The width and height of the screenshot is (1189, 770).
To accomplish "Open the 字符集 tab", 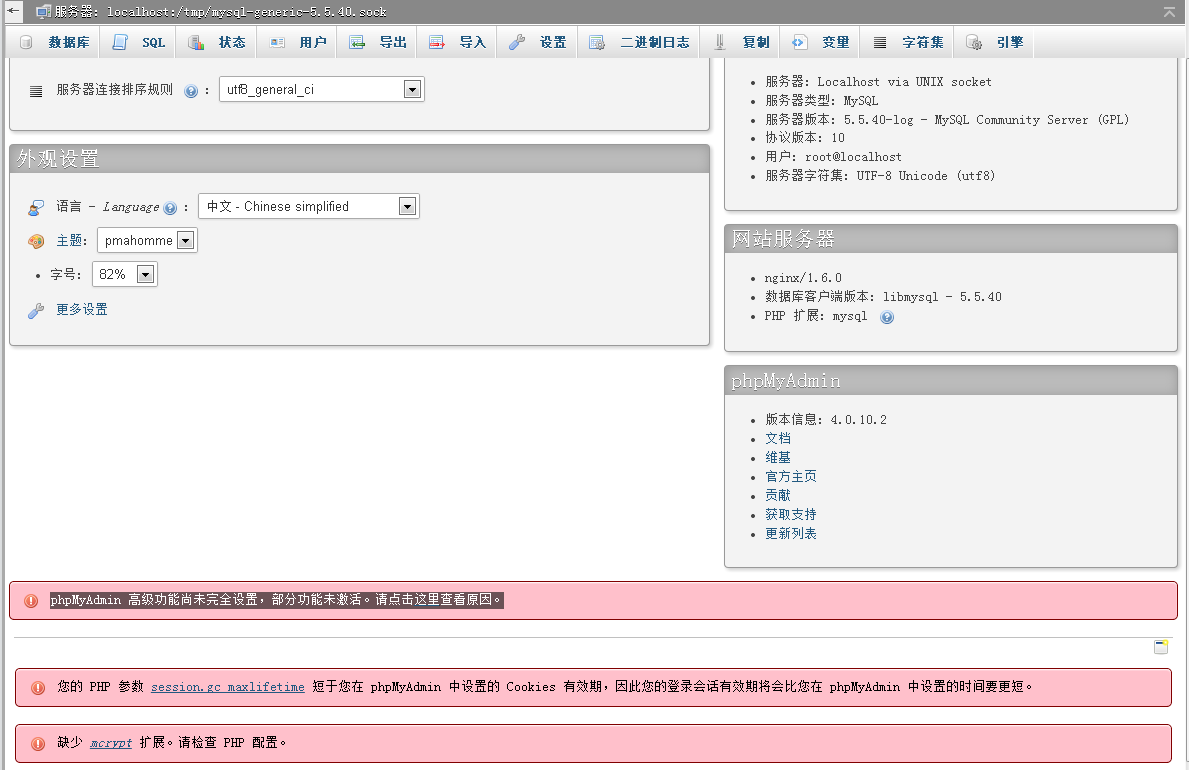I will (908, 42).
